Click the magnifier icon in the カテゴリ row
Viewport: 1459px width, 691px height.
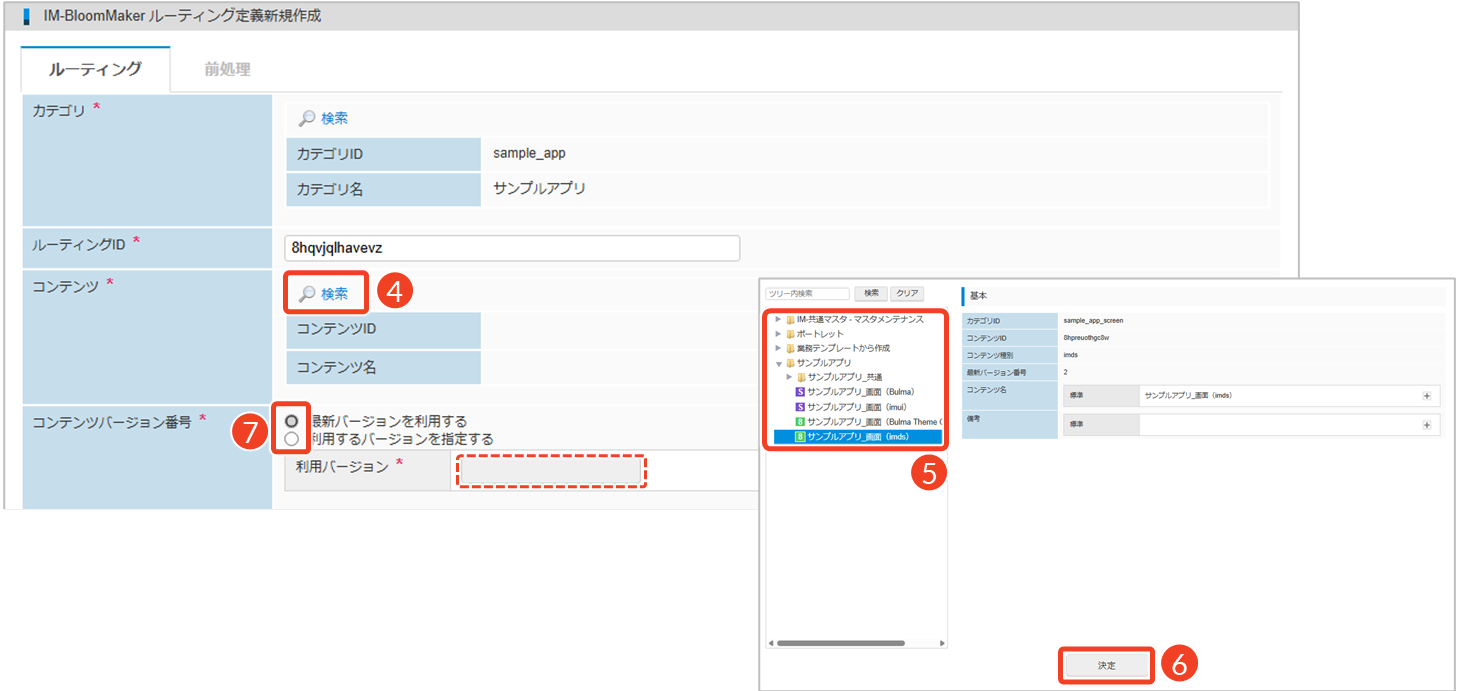(x=307, y=118)
